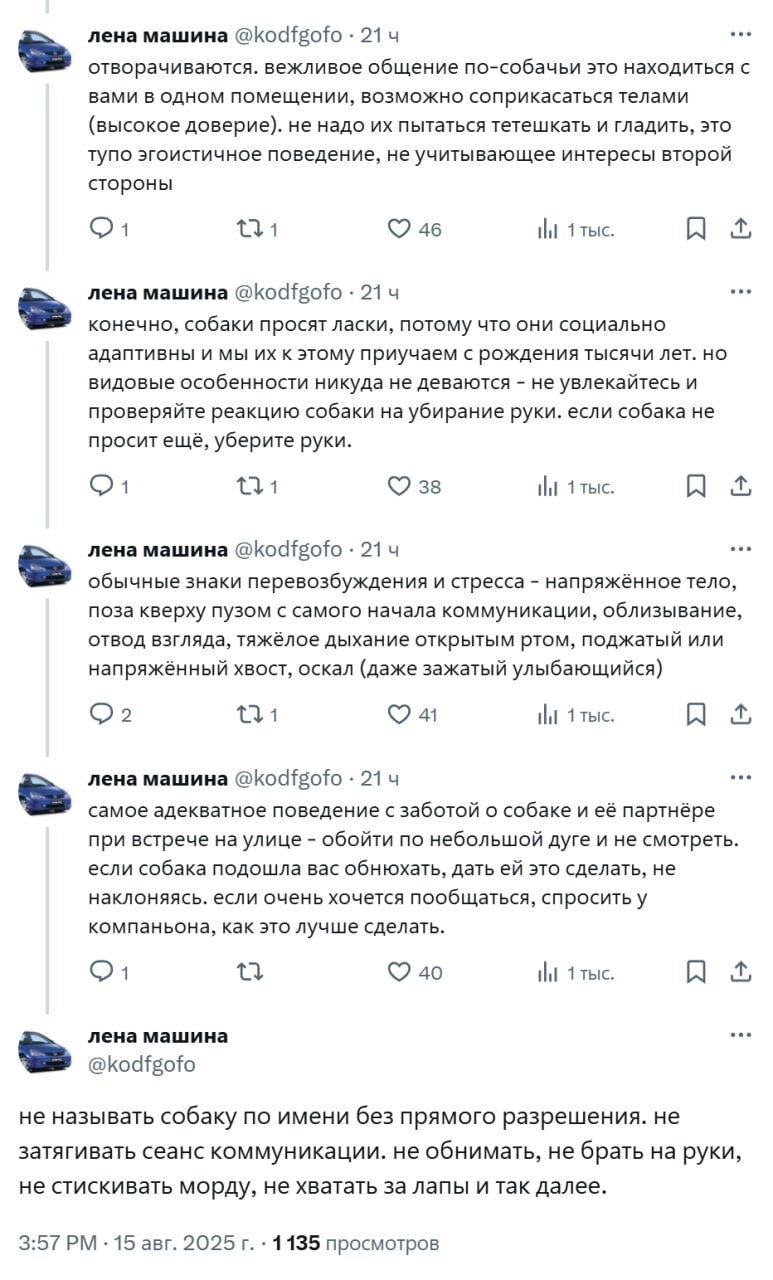This screenshot has height=1280, width=773.
Task: Like the tweet with 38 likes
Action: [399, 486]
